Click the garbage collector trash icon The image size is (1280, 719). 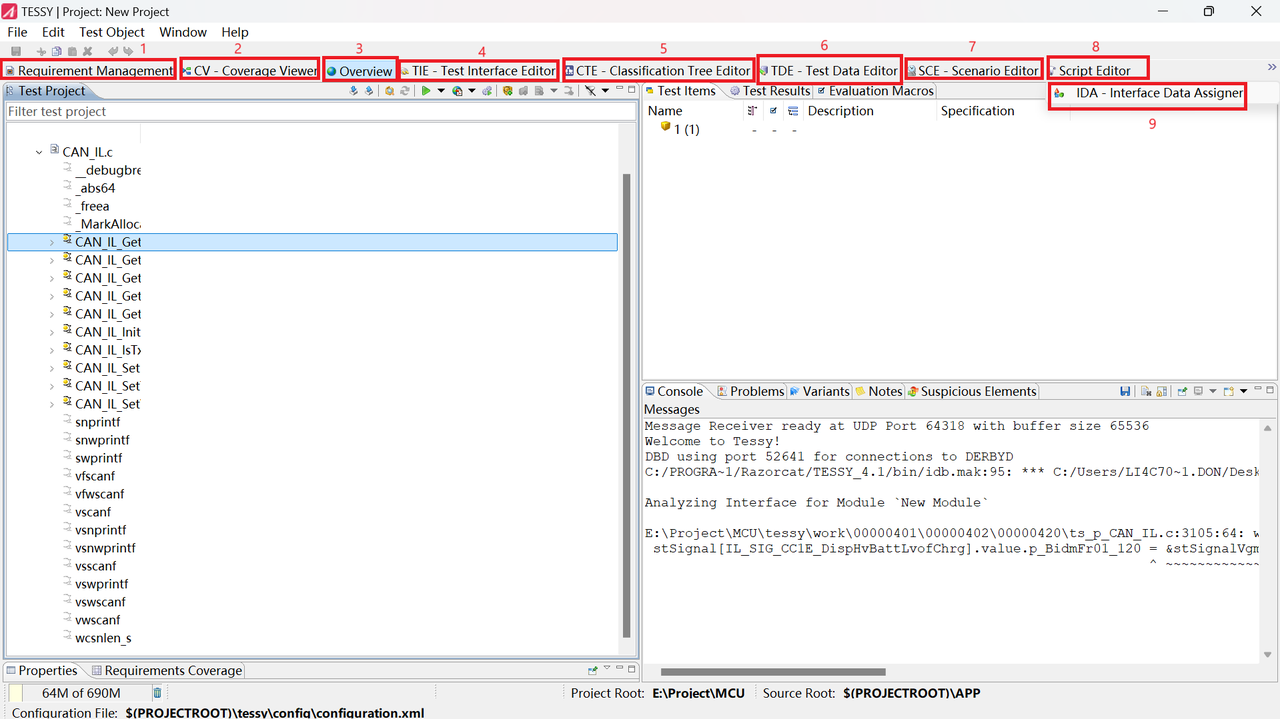pos(157,693)
